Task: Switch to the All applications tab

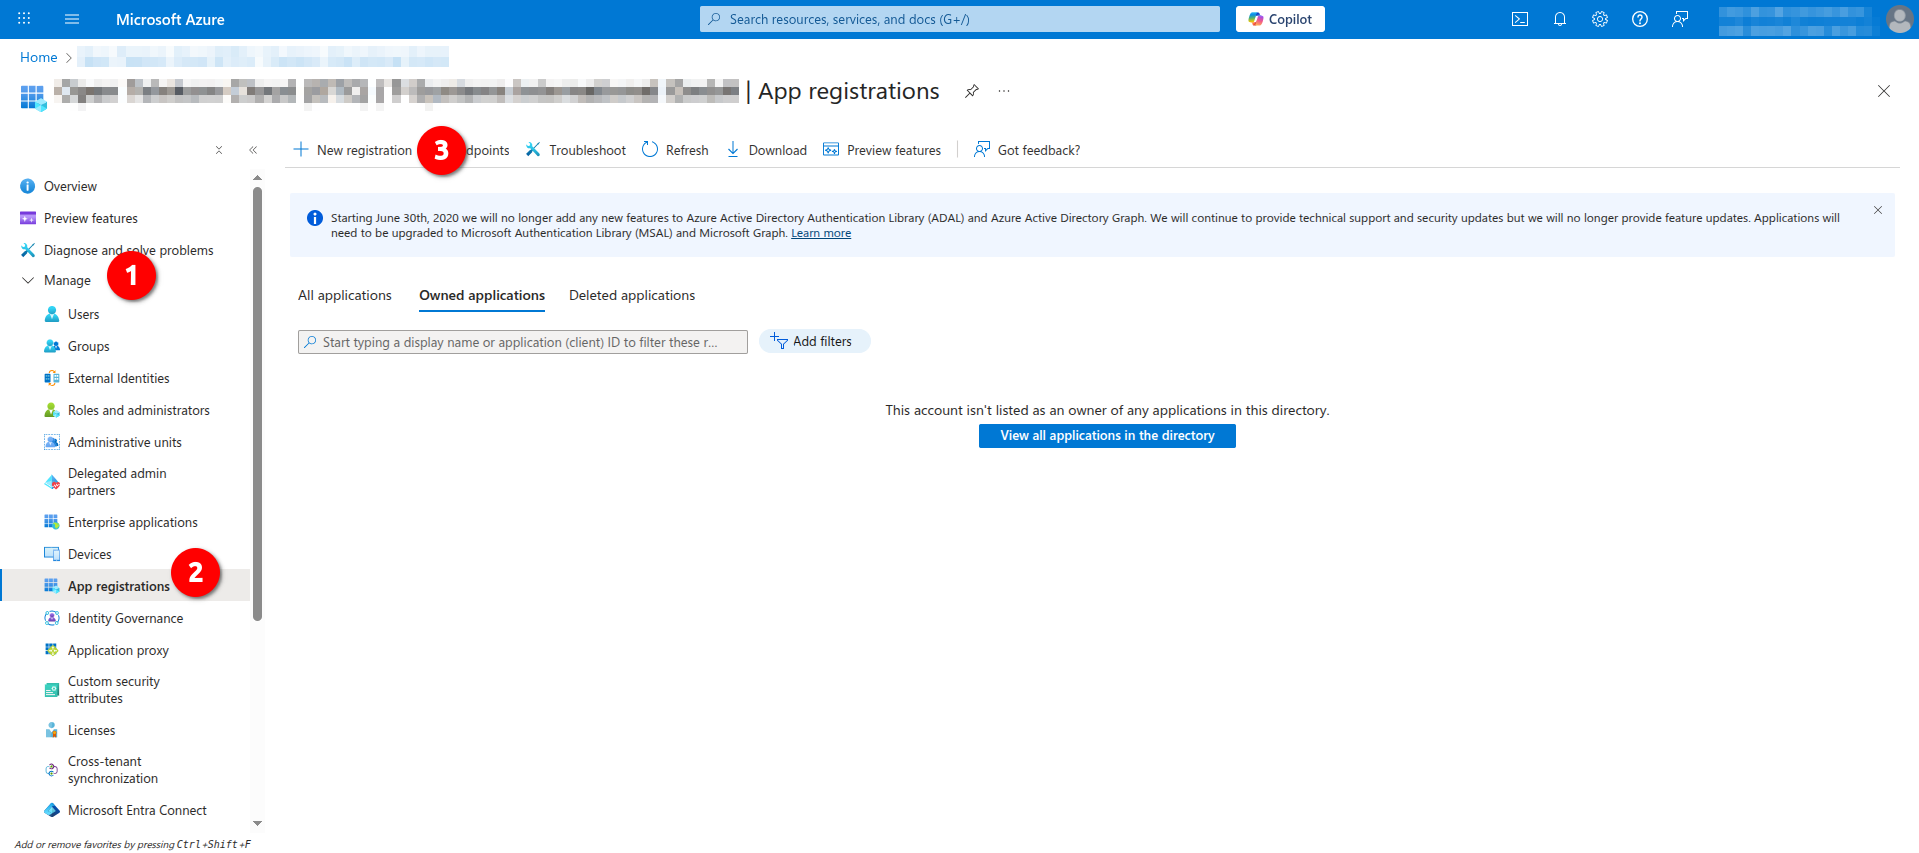Action: tap(344, 295)
